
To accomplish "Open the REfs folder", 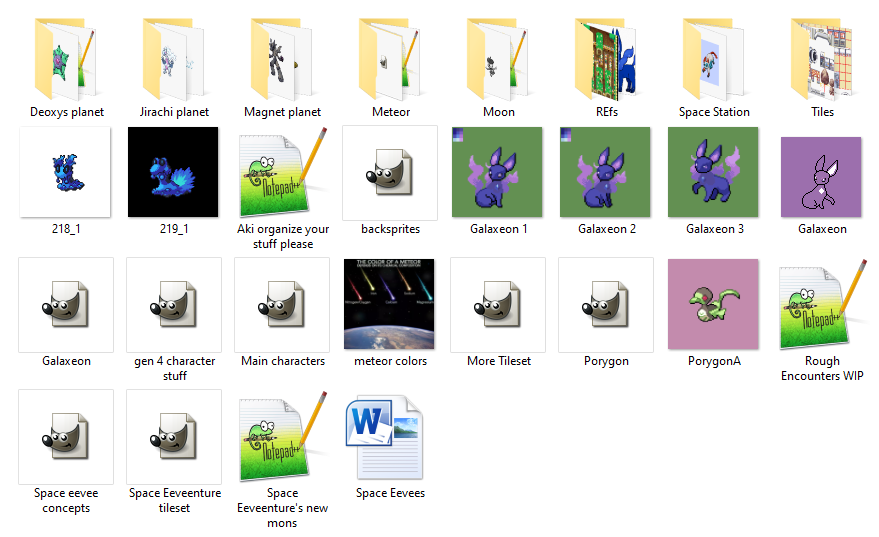I will pyautogui.click(x=606, y=60).
